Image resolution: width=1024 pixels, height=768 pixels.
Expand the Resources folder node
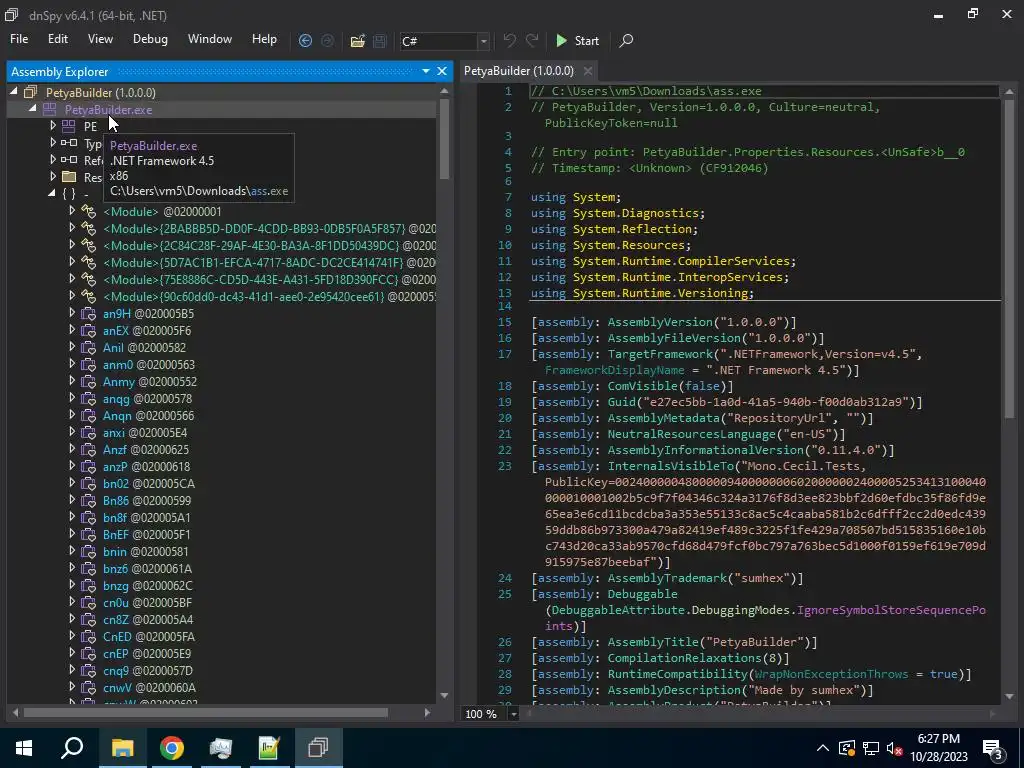coord(53,176)
